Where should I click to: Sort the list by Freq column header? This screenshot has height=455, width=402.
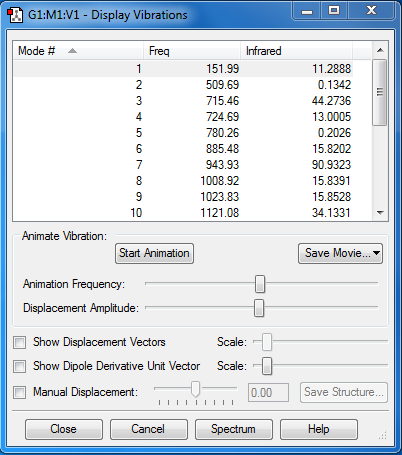tap(192, 51)
